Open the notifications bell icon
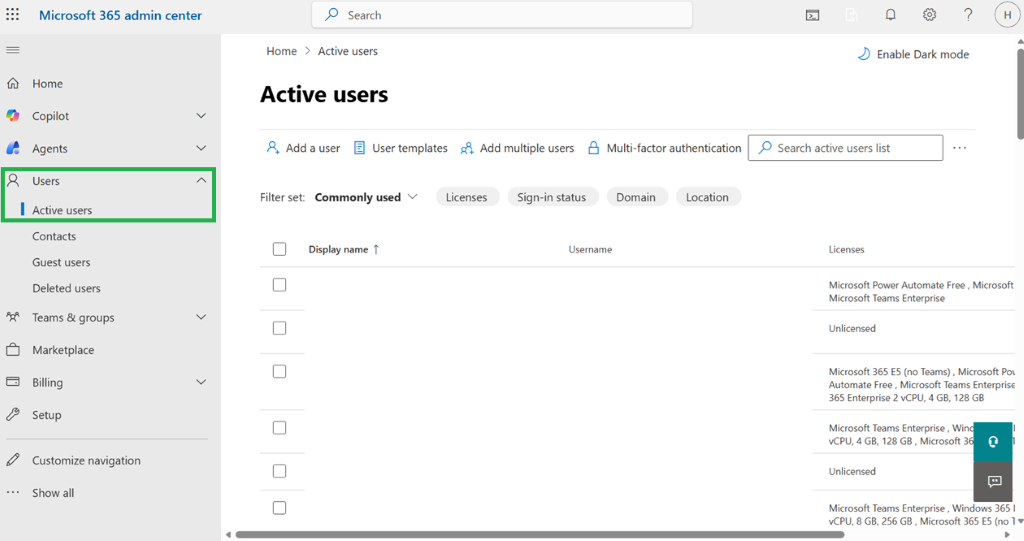 (x=890, y=15)
